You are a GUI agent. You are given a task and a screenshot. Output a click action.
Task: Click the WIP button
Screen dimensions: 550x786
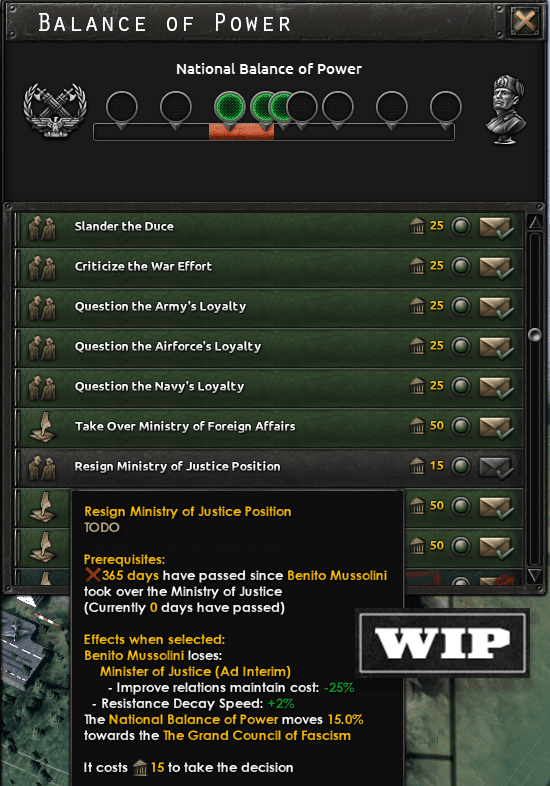442,643
